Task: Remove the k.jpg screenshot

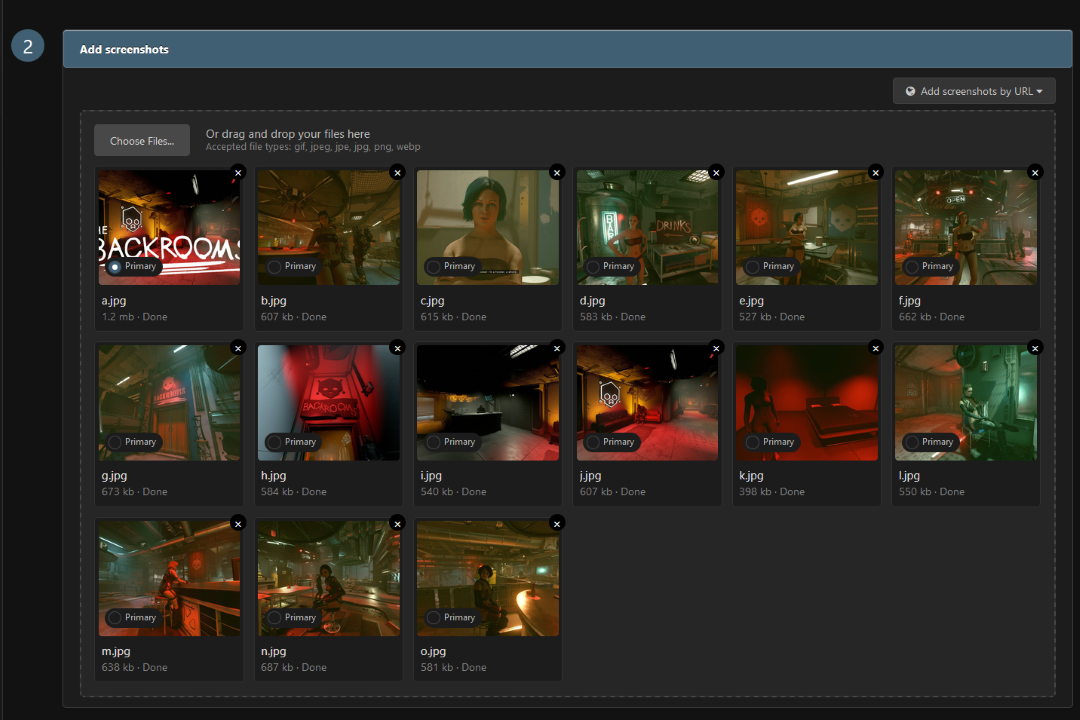Action: pos(876,348)
